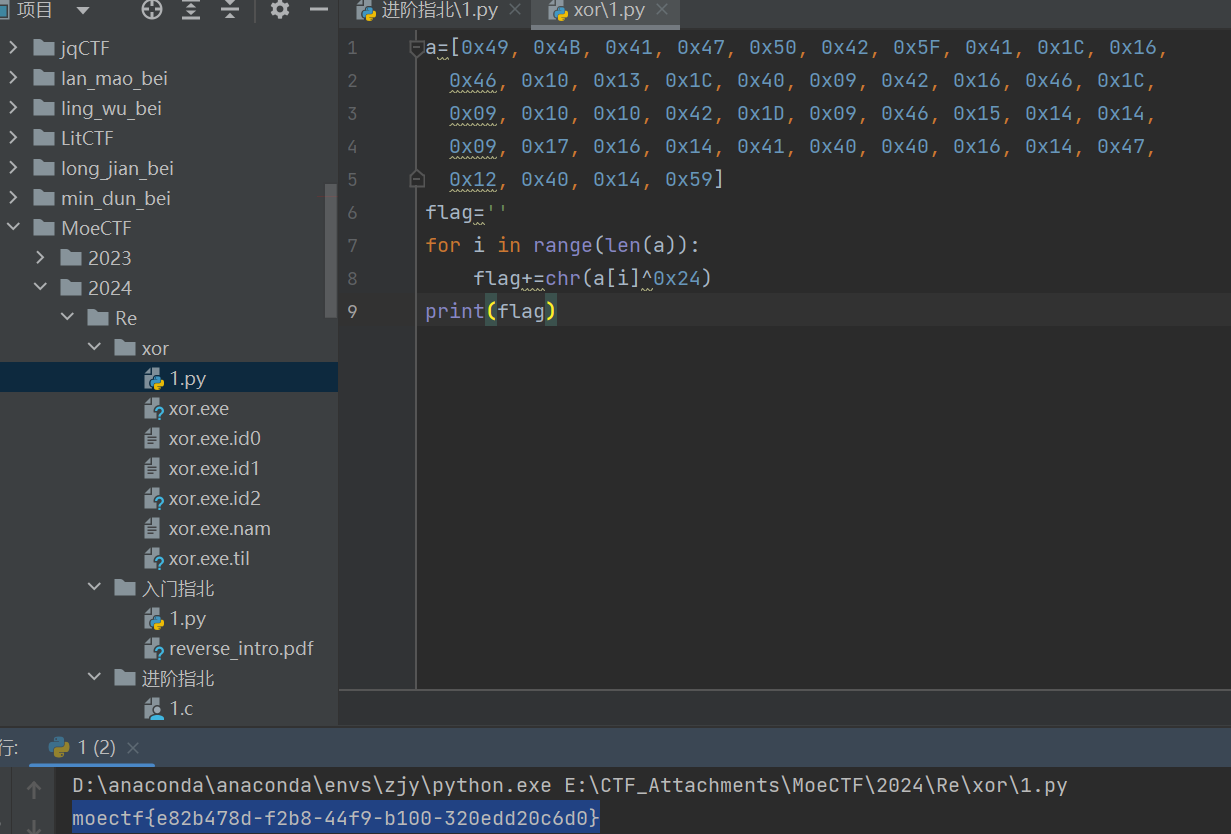Viewport: 1231px width, 834px height.
Task: Close the xor\1.py editor tab
Action: tap(662, 11)
